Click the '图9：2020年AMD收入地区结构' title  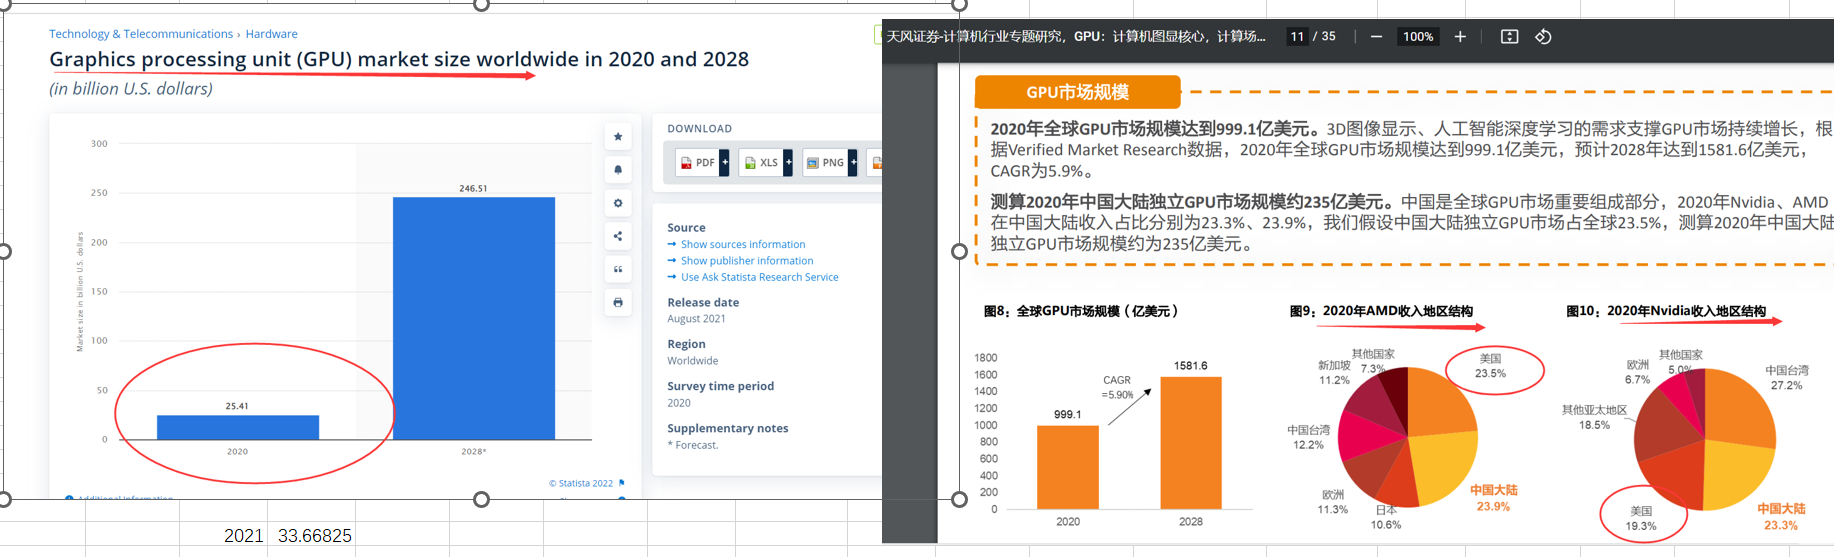1381,311
